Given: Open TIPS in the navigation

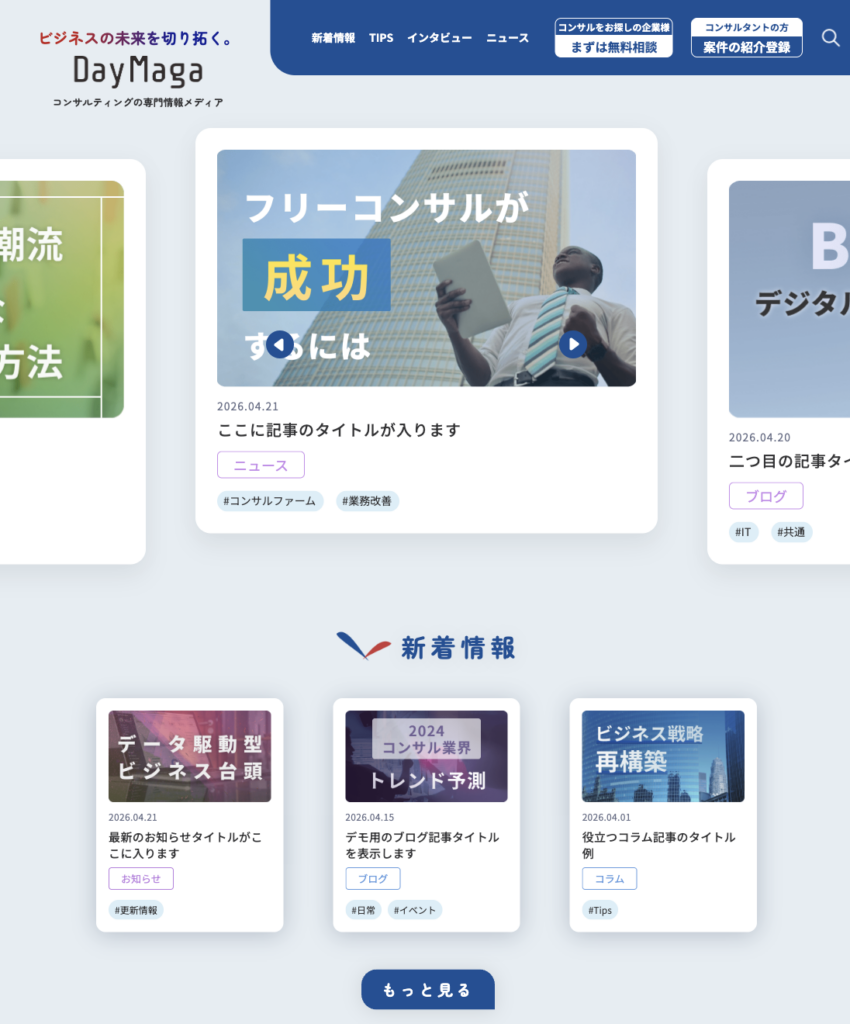Looking at the screenshot, I should click(381, 38).
